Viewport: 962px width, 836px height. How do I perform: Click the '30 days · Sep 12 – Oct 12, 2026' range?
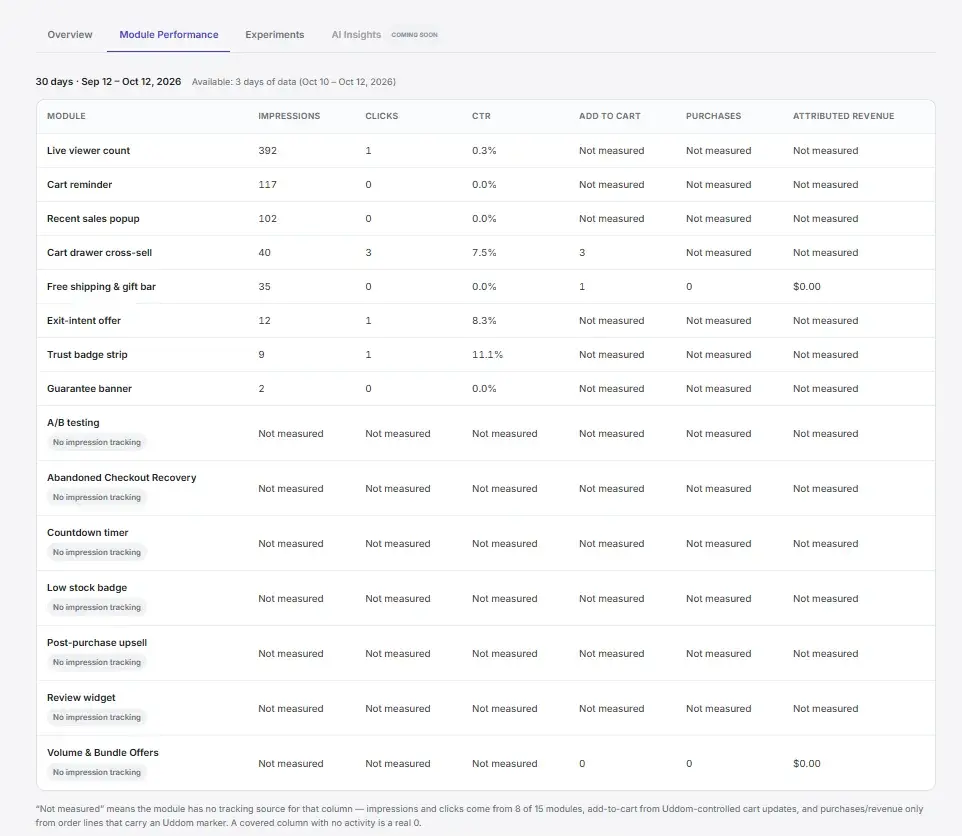[108, 82]
